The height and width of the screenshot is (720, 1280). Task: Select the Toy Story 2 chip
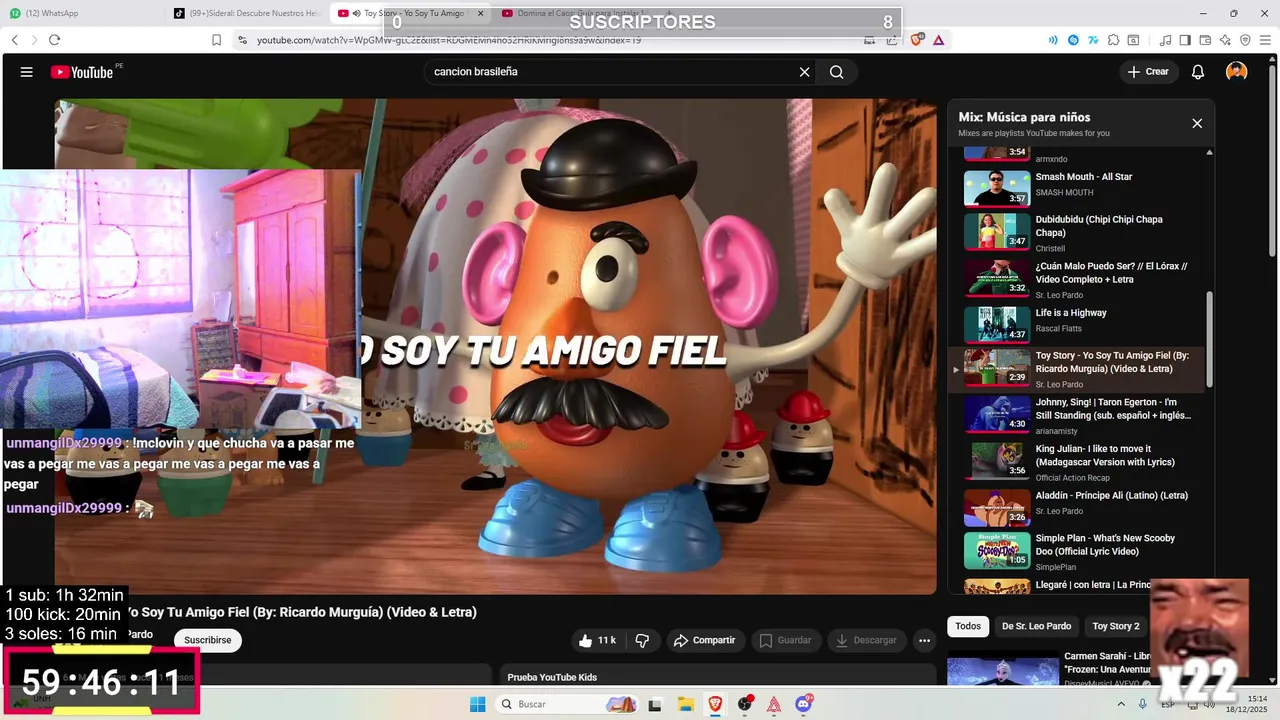point(1115,626)
